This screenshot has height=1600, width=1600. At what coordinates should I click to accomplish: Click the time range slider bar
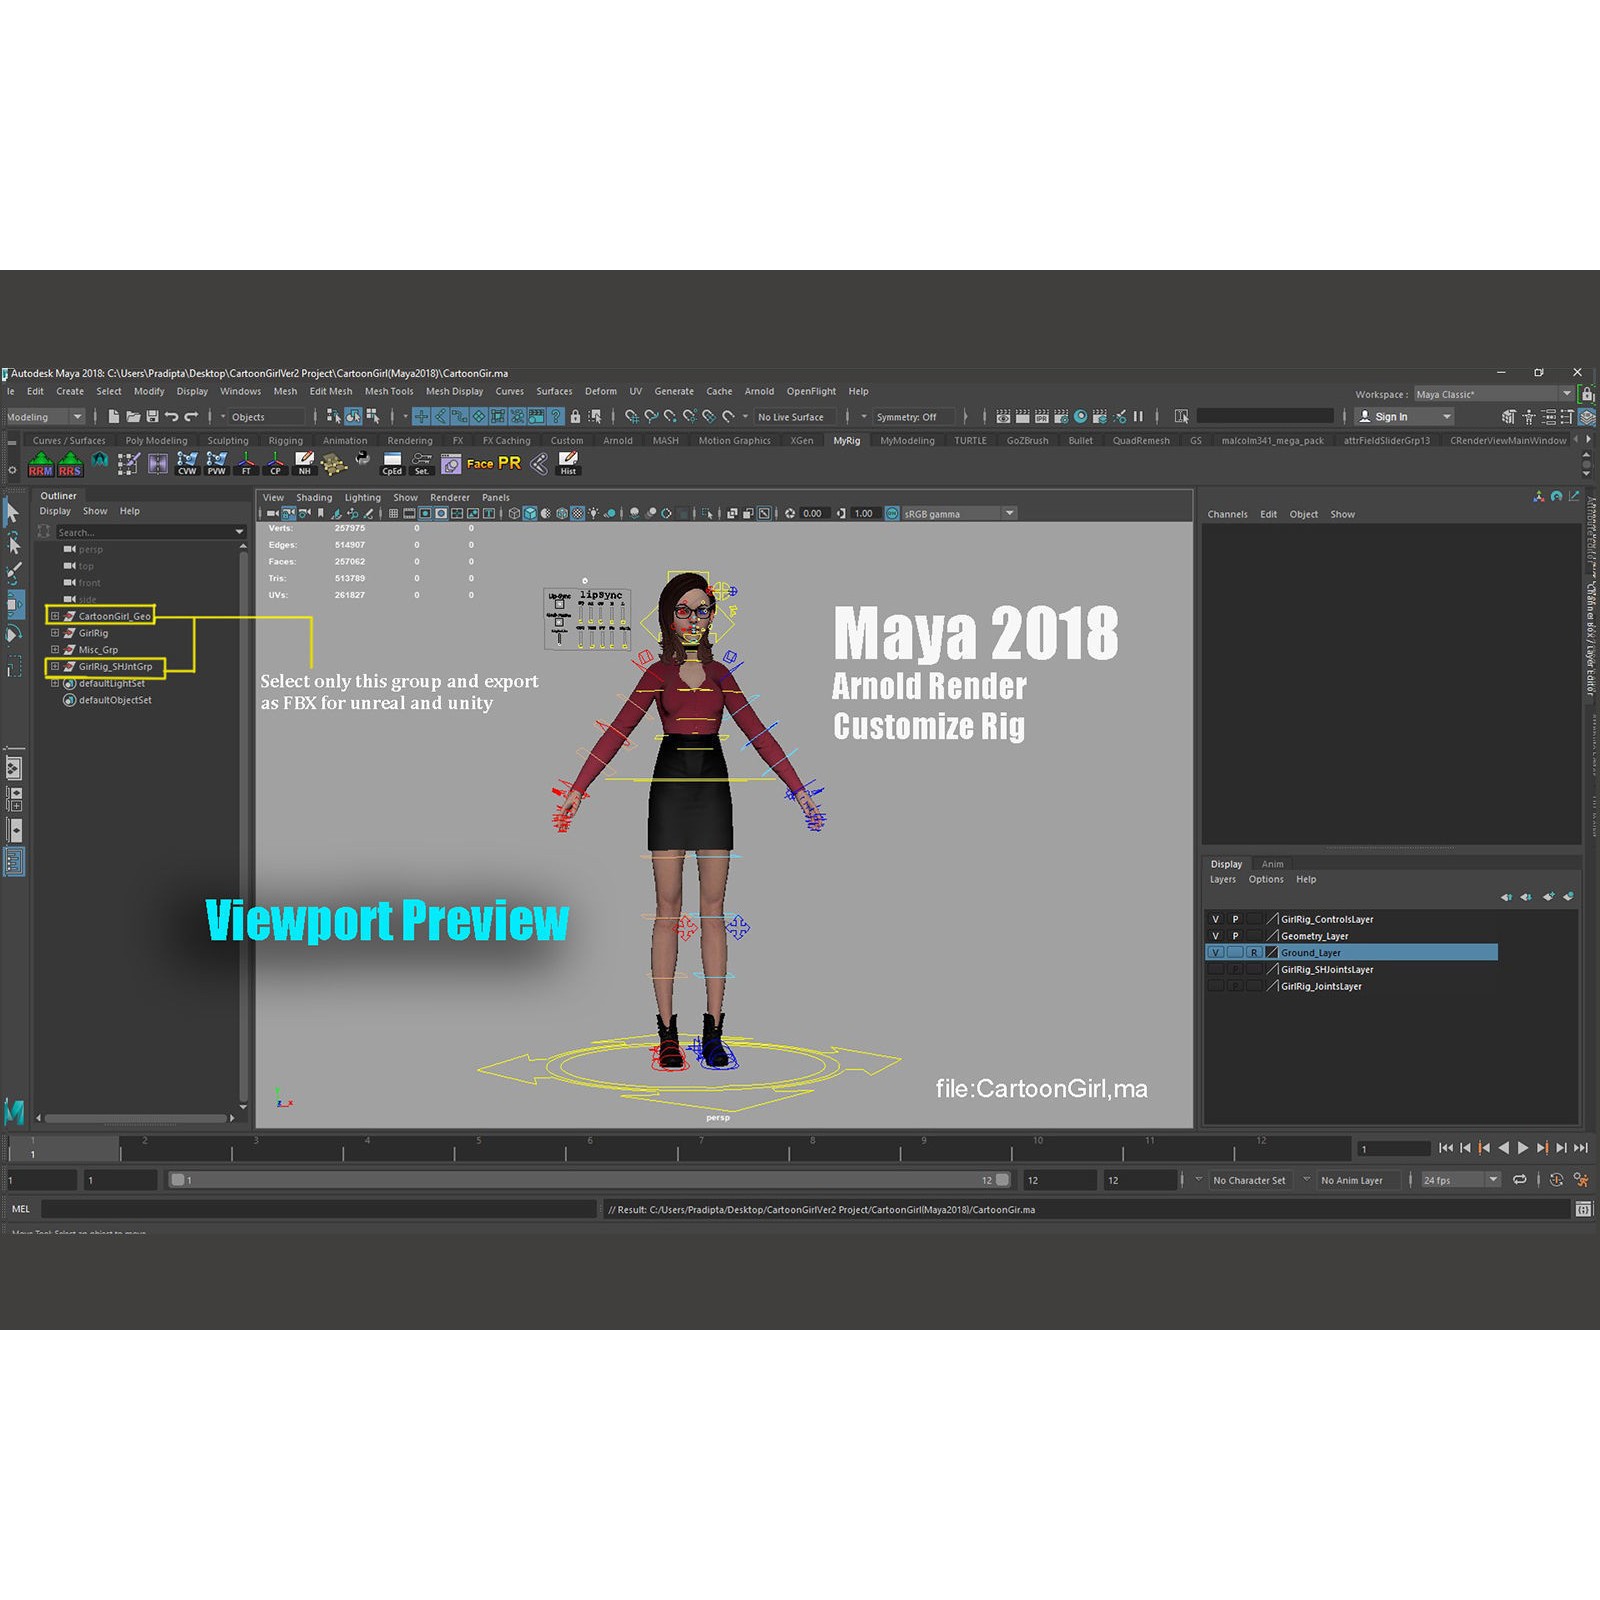pyautogui.click(x=589, y=1180)
